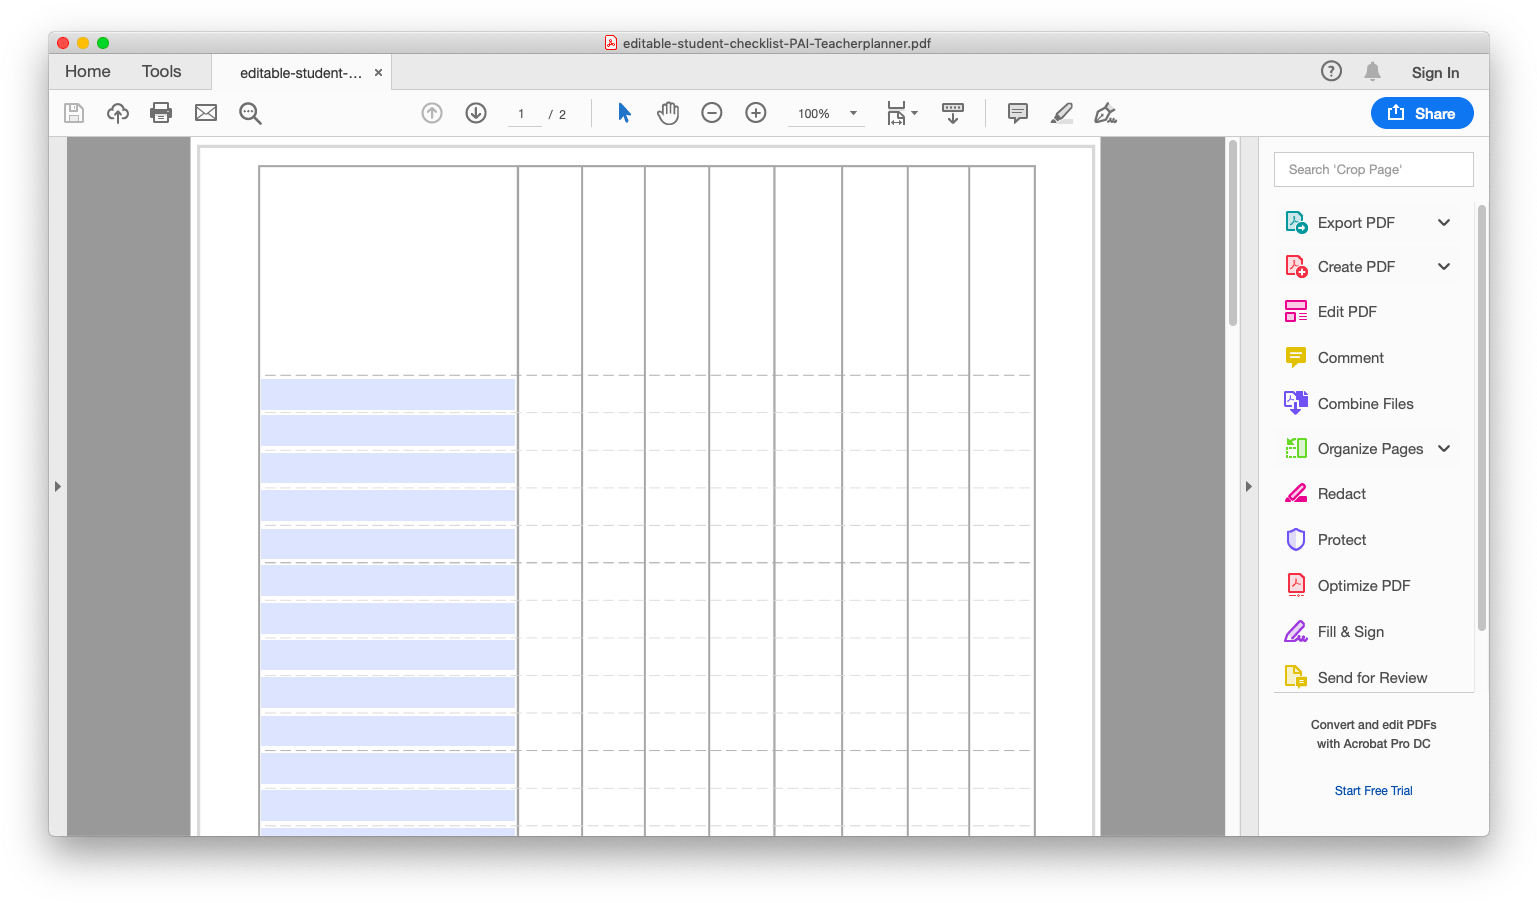Viewport: 1537px width, 903px height.
Task: Expand the Export PDF options
Action: pos(1443,222)
